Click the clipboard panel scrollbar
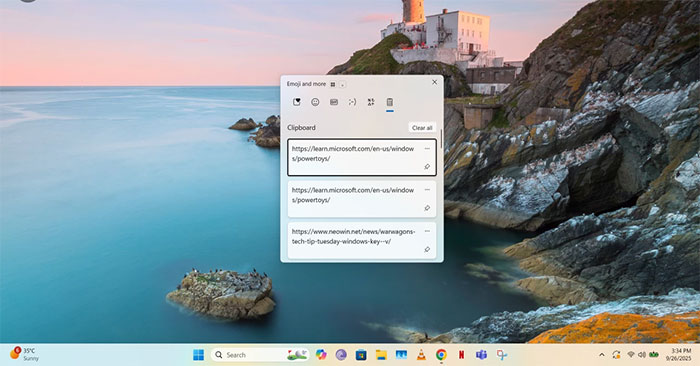 pyautogui.click(x=441, y=139)
